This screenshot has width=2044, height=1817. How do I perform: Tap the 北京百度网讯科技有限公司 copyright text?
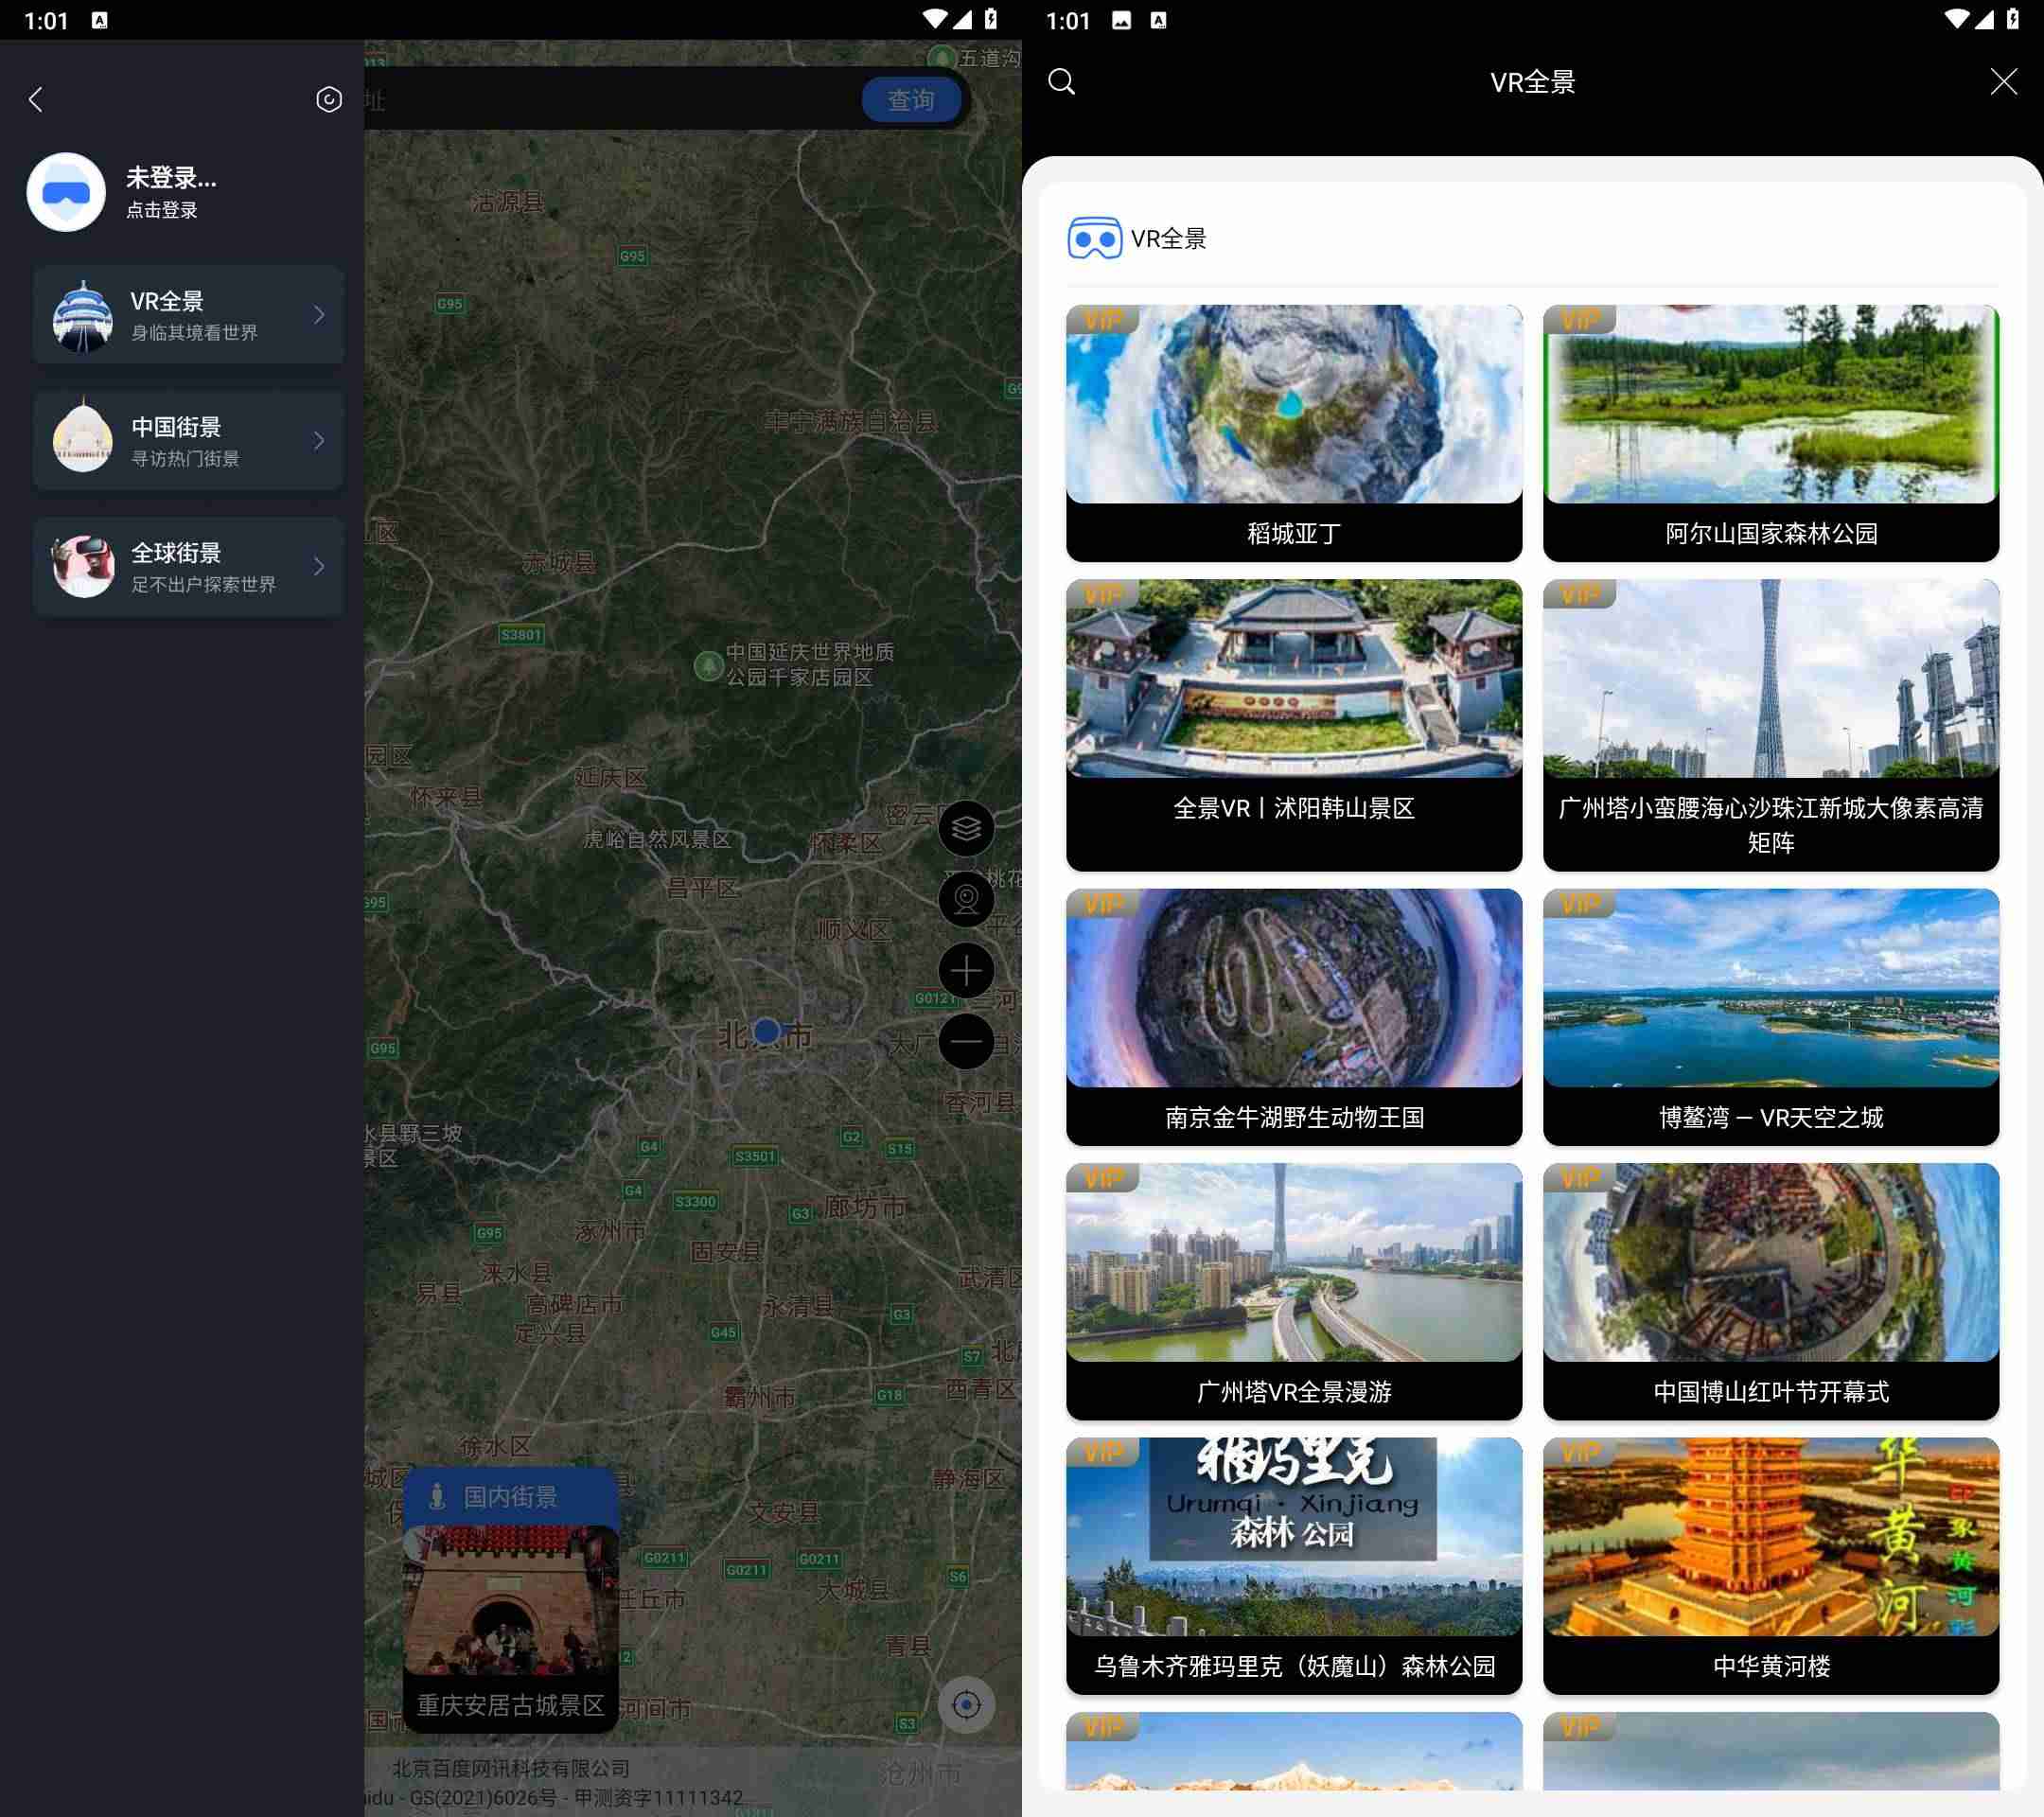click(511, 1768)
